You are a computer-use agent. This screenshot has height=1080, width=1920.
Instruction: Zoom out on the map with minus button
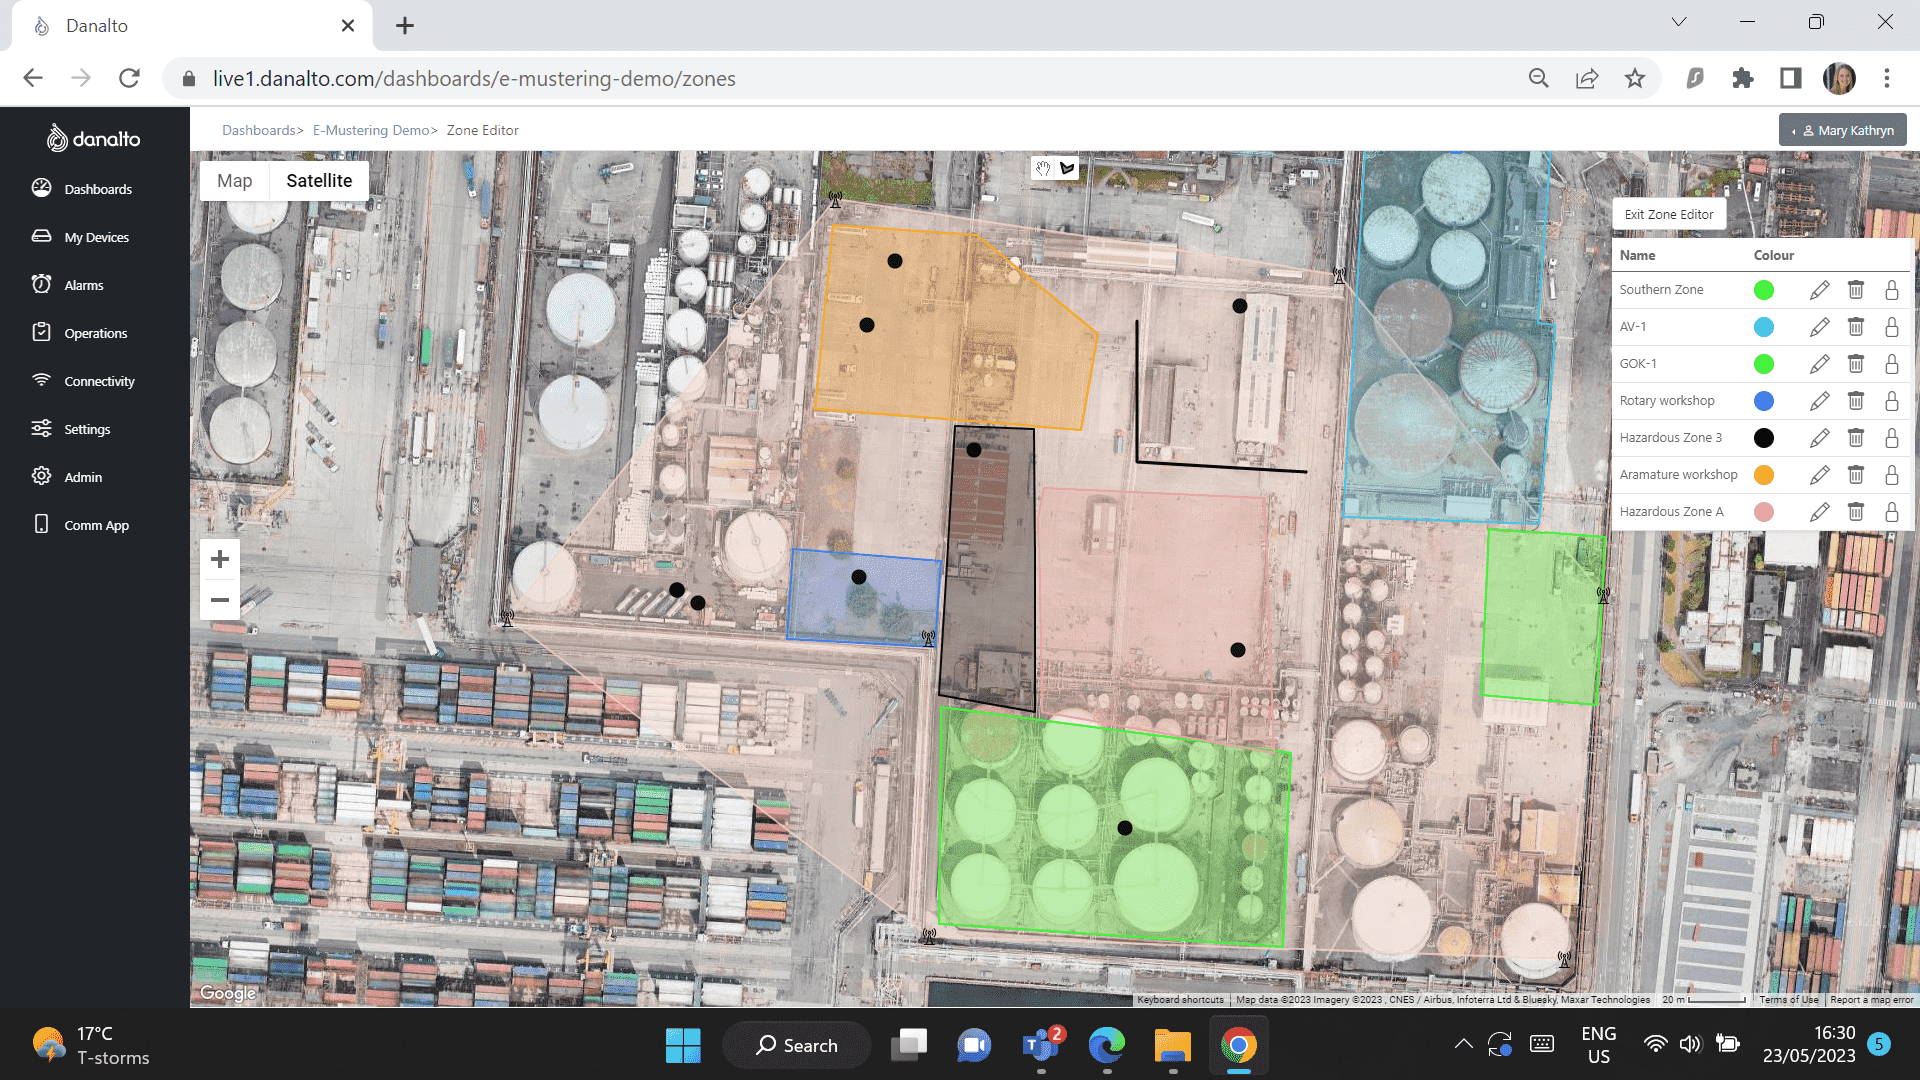[220, 600]
